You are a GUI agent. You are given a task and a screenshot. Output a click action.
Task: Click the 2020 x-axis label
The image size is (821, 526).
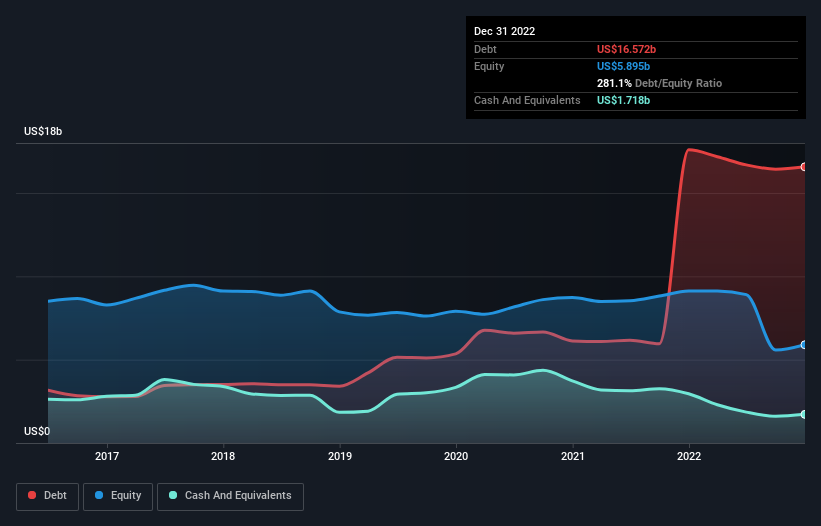pos(456,456)
